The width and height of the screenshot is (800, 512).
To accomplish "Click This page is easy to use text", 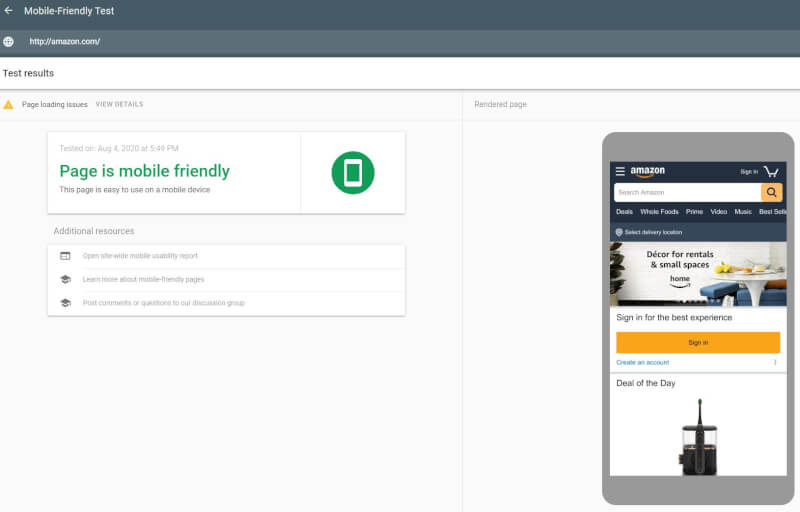I will pyautogui.click(x=135, y=190).
